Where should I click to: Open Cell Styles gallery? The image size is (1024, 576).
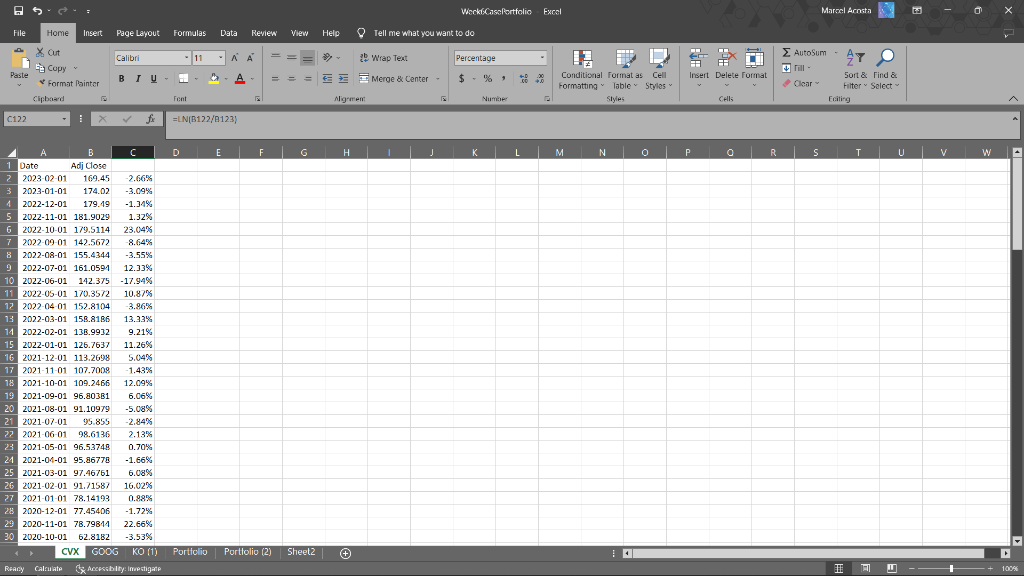click(659, 69)
